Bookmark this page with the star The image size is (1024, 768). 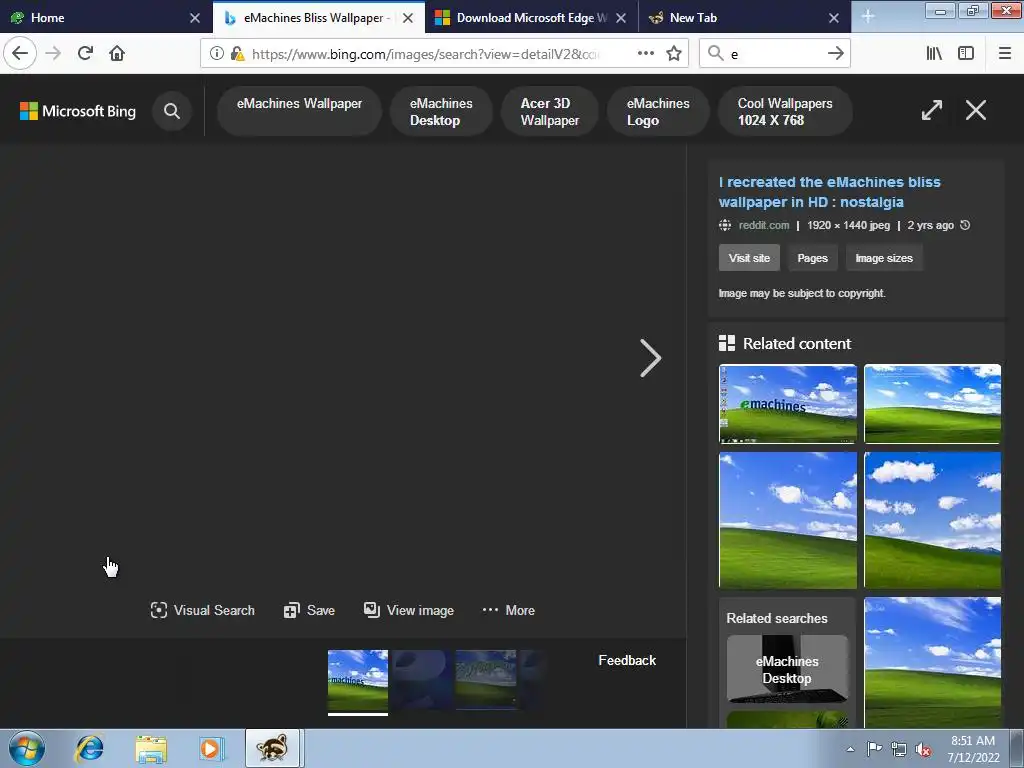point(674,54)
